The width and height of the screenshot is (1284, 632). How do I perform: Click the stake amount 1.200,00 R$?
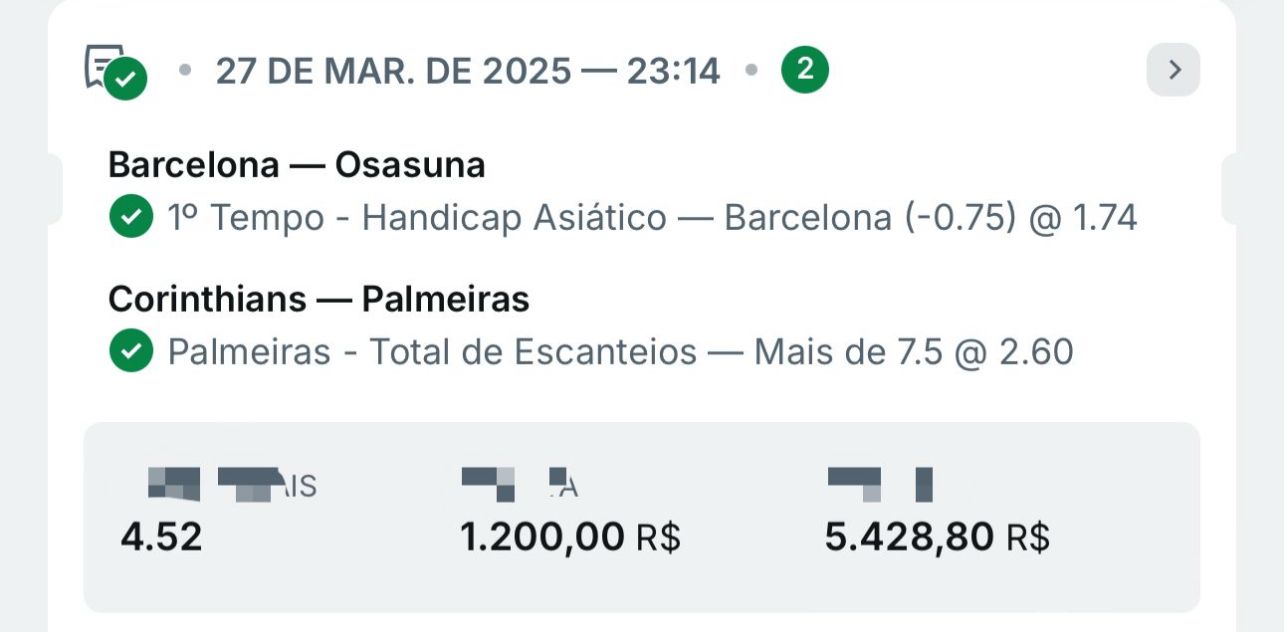pos(571,537)
